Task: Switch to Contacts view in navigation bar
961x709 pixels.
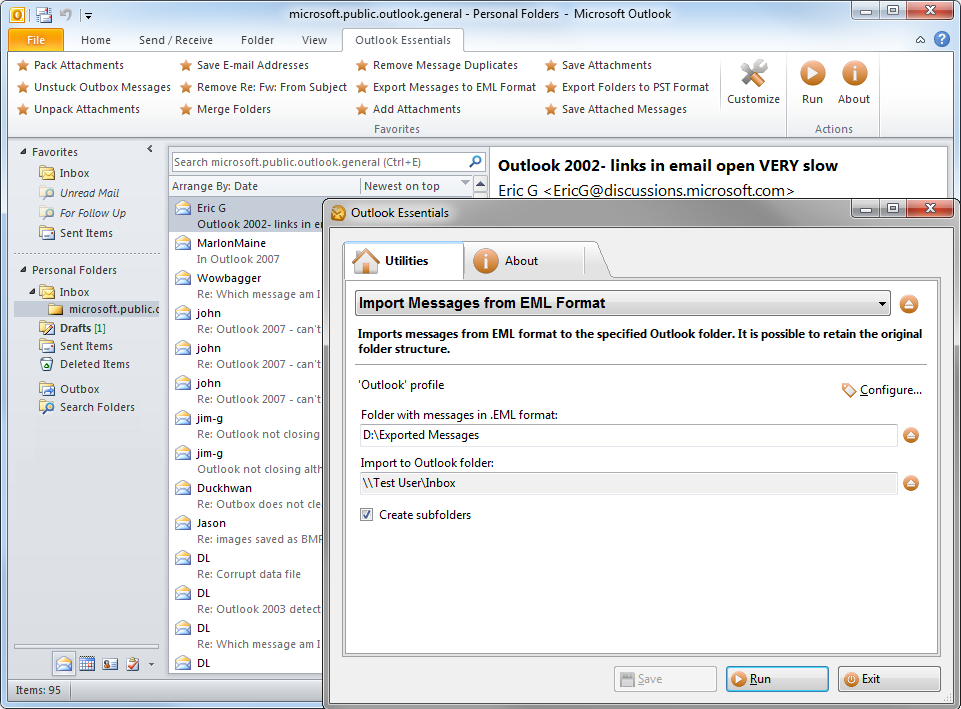Action: click(x=110, y=663)
